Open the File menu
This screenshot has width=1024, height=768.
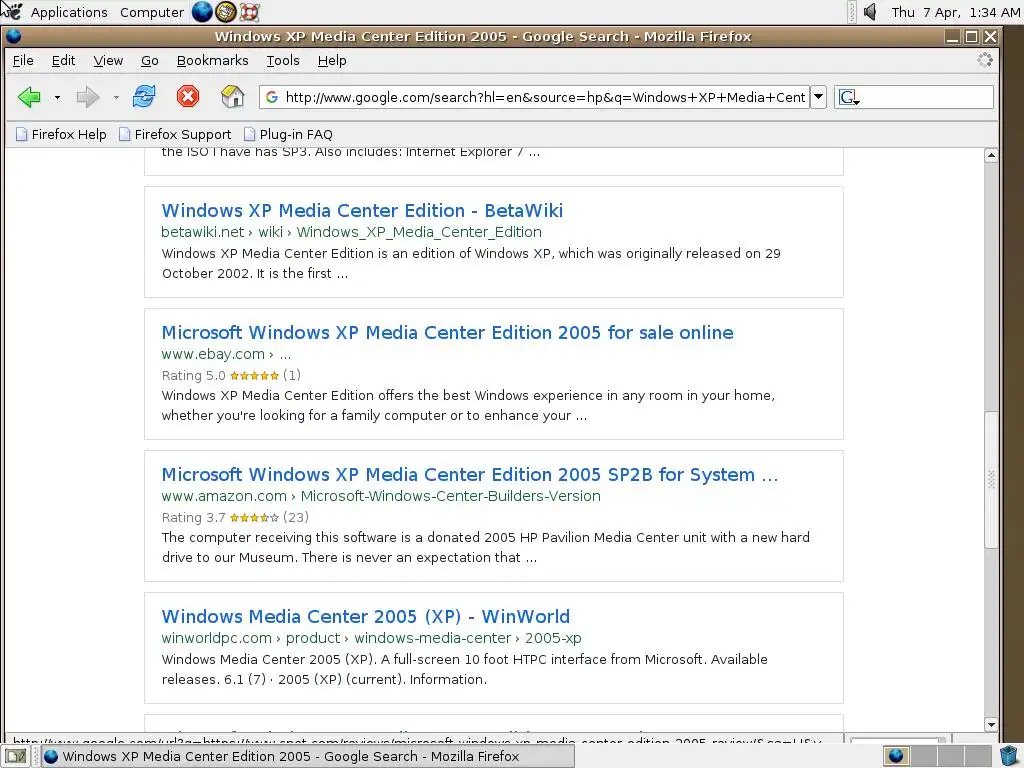(23, 61)
